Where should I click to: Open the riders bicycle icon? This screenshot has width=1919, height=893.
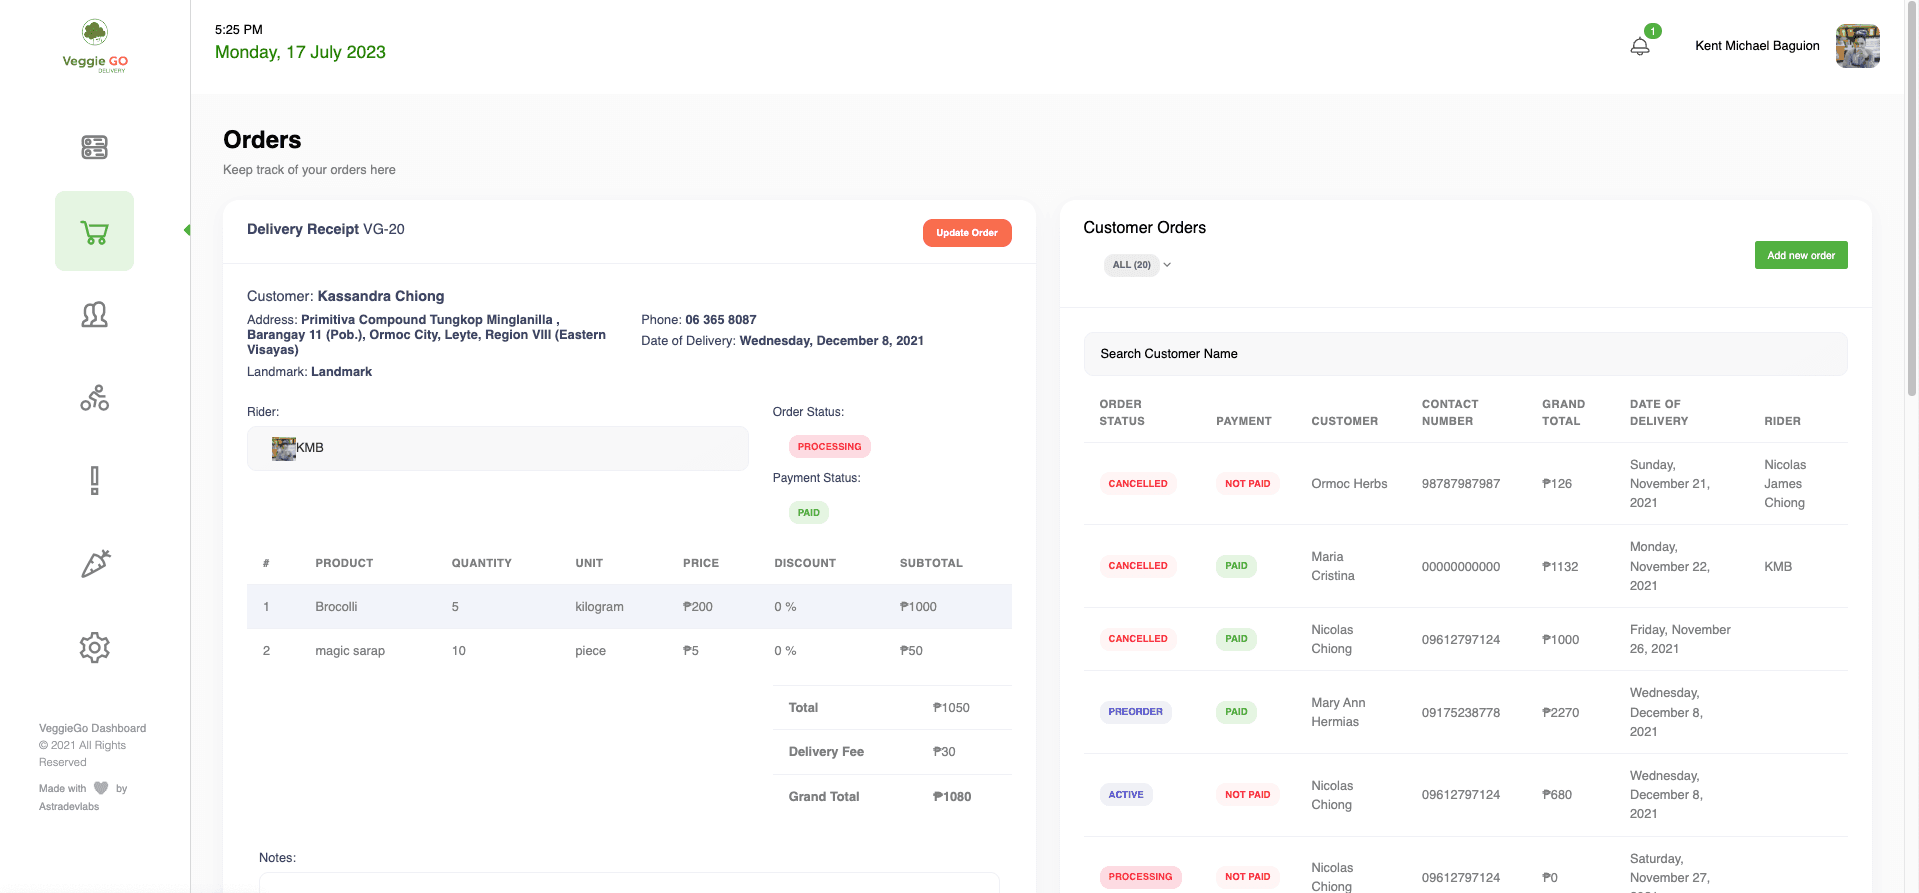[94, 398]
